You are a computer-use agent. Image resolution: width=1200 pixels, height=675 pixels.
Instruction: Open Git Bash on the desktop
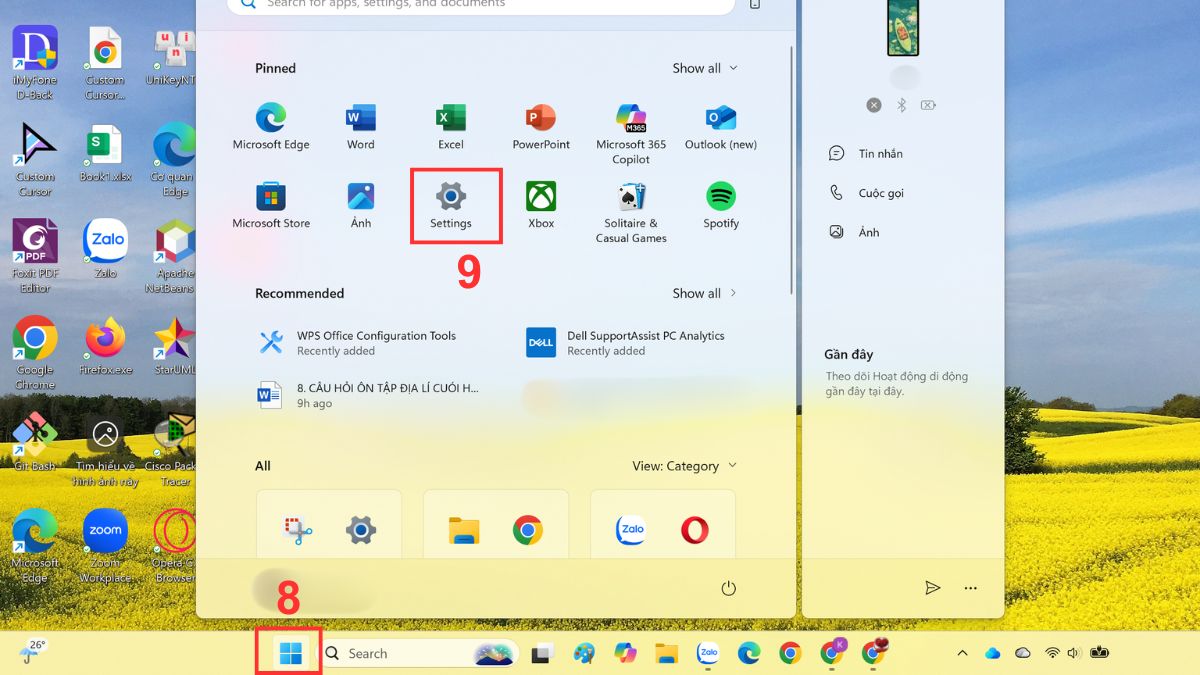coord(35,442)
